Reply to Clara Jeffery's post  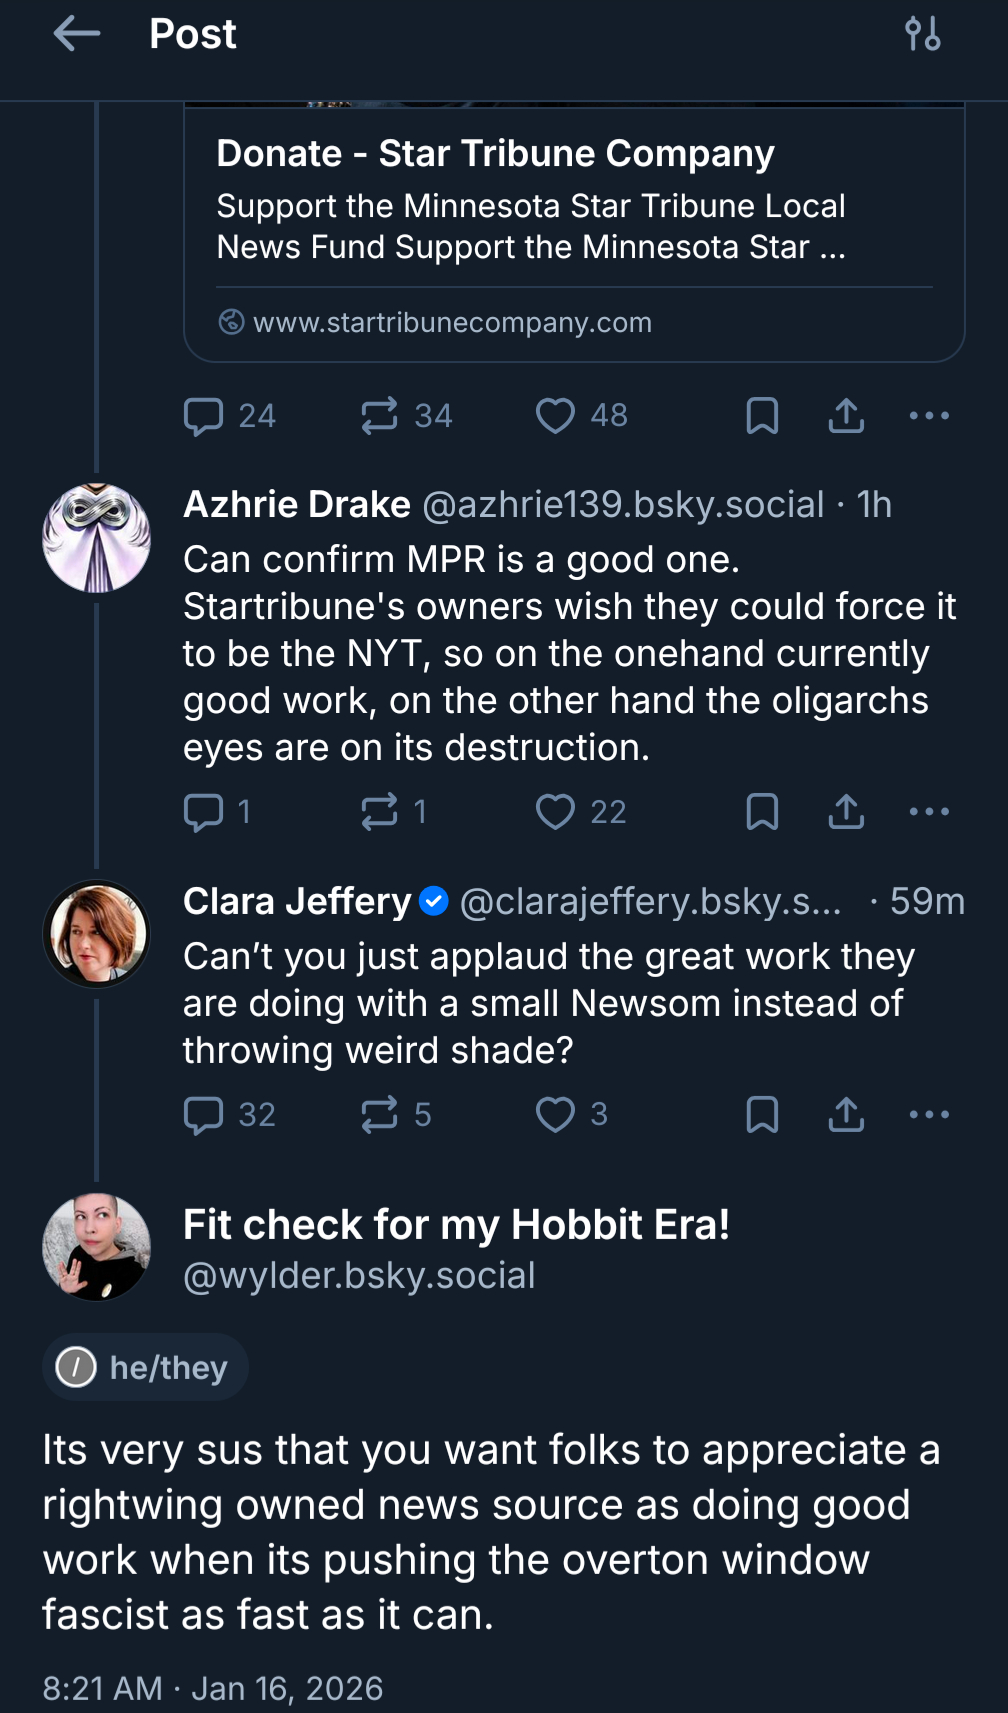pyautogui.click(x=204, y=1115)
